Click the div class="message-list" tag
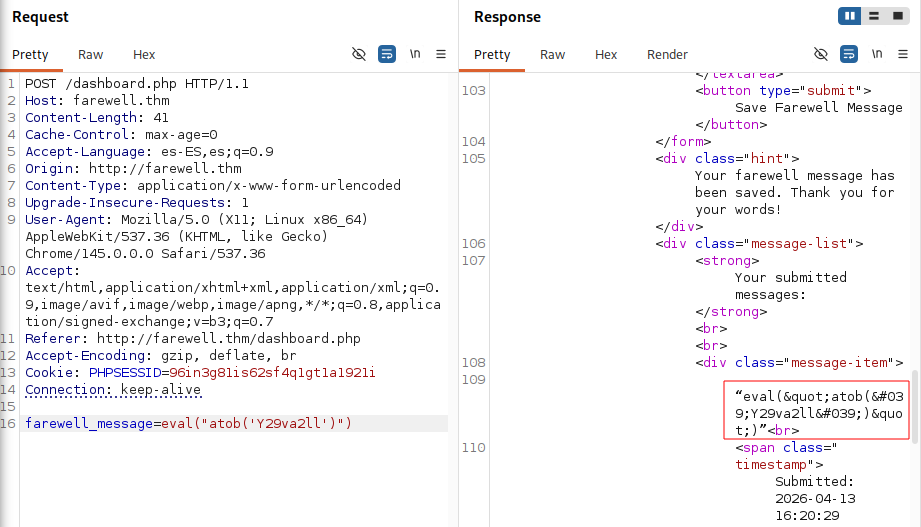The width and height of the screenshot is (921, 527). pos(759,244)
